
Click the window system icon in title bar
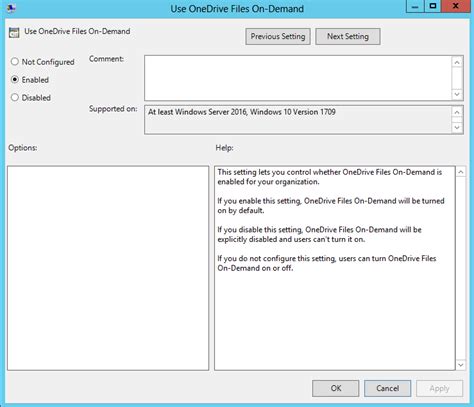click(x=11, y=8)
